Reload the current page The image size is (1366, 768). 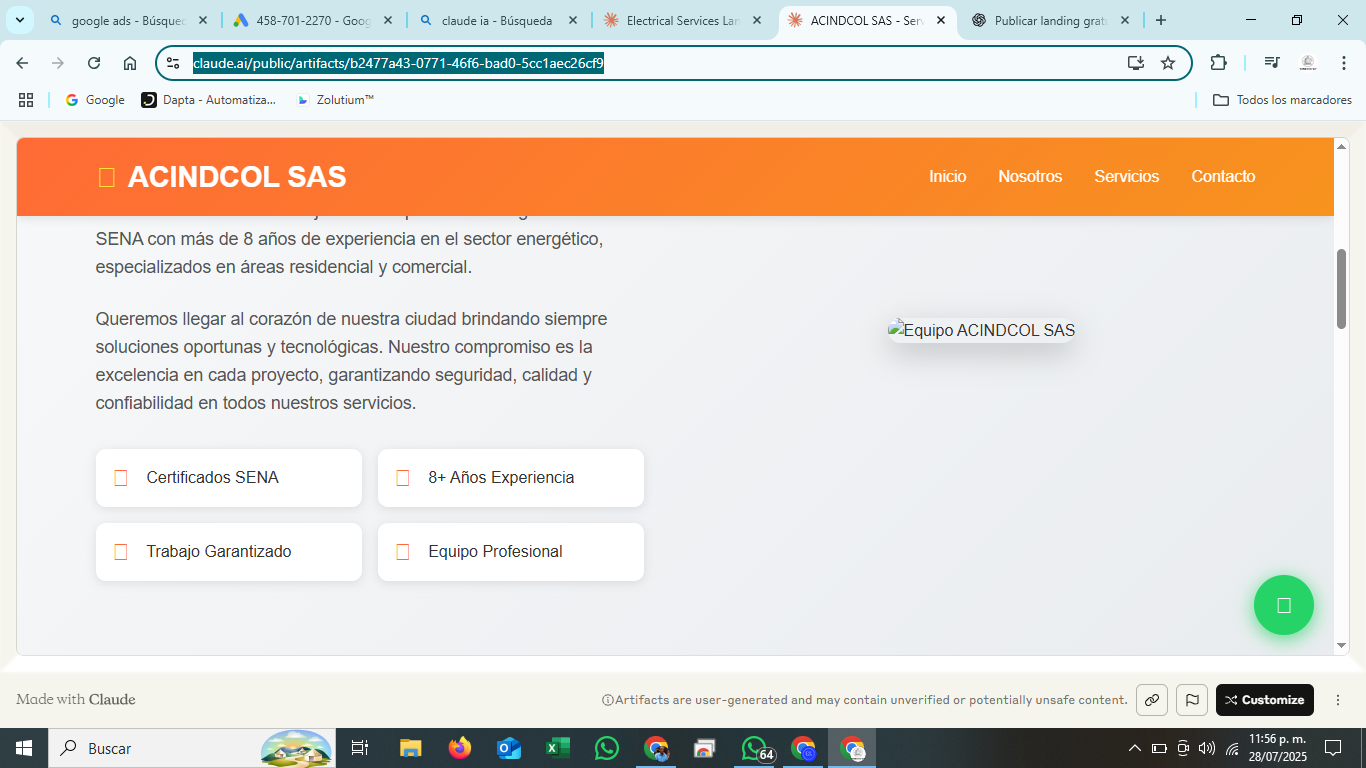coord(94,63)
